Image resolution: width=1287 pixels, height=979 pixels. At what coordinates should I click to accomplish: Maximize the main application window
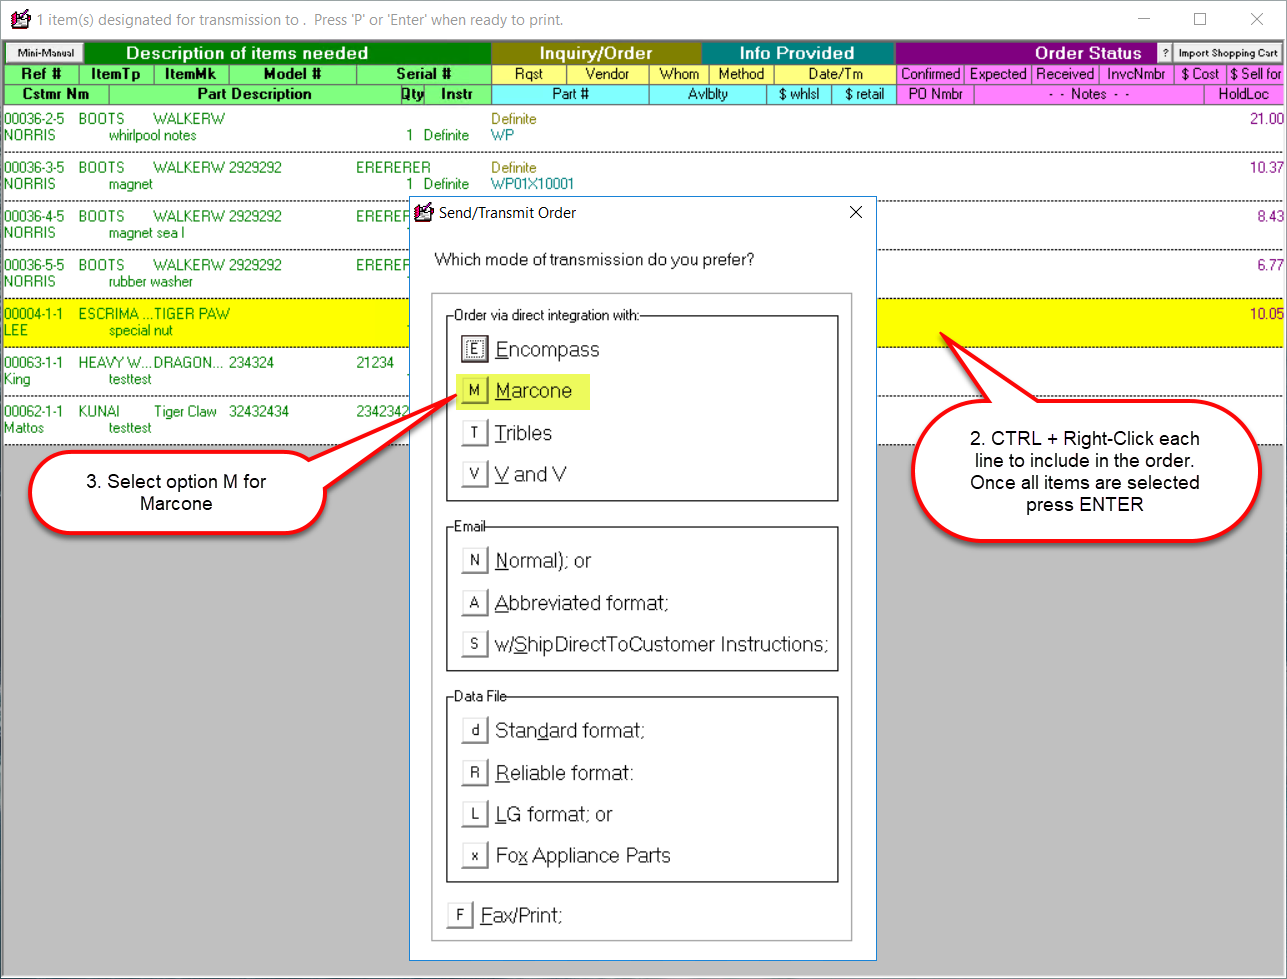(x=1200, y=19)
